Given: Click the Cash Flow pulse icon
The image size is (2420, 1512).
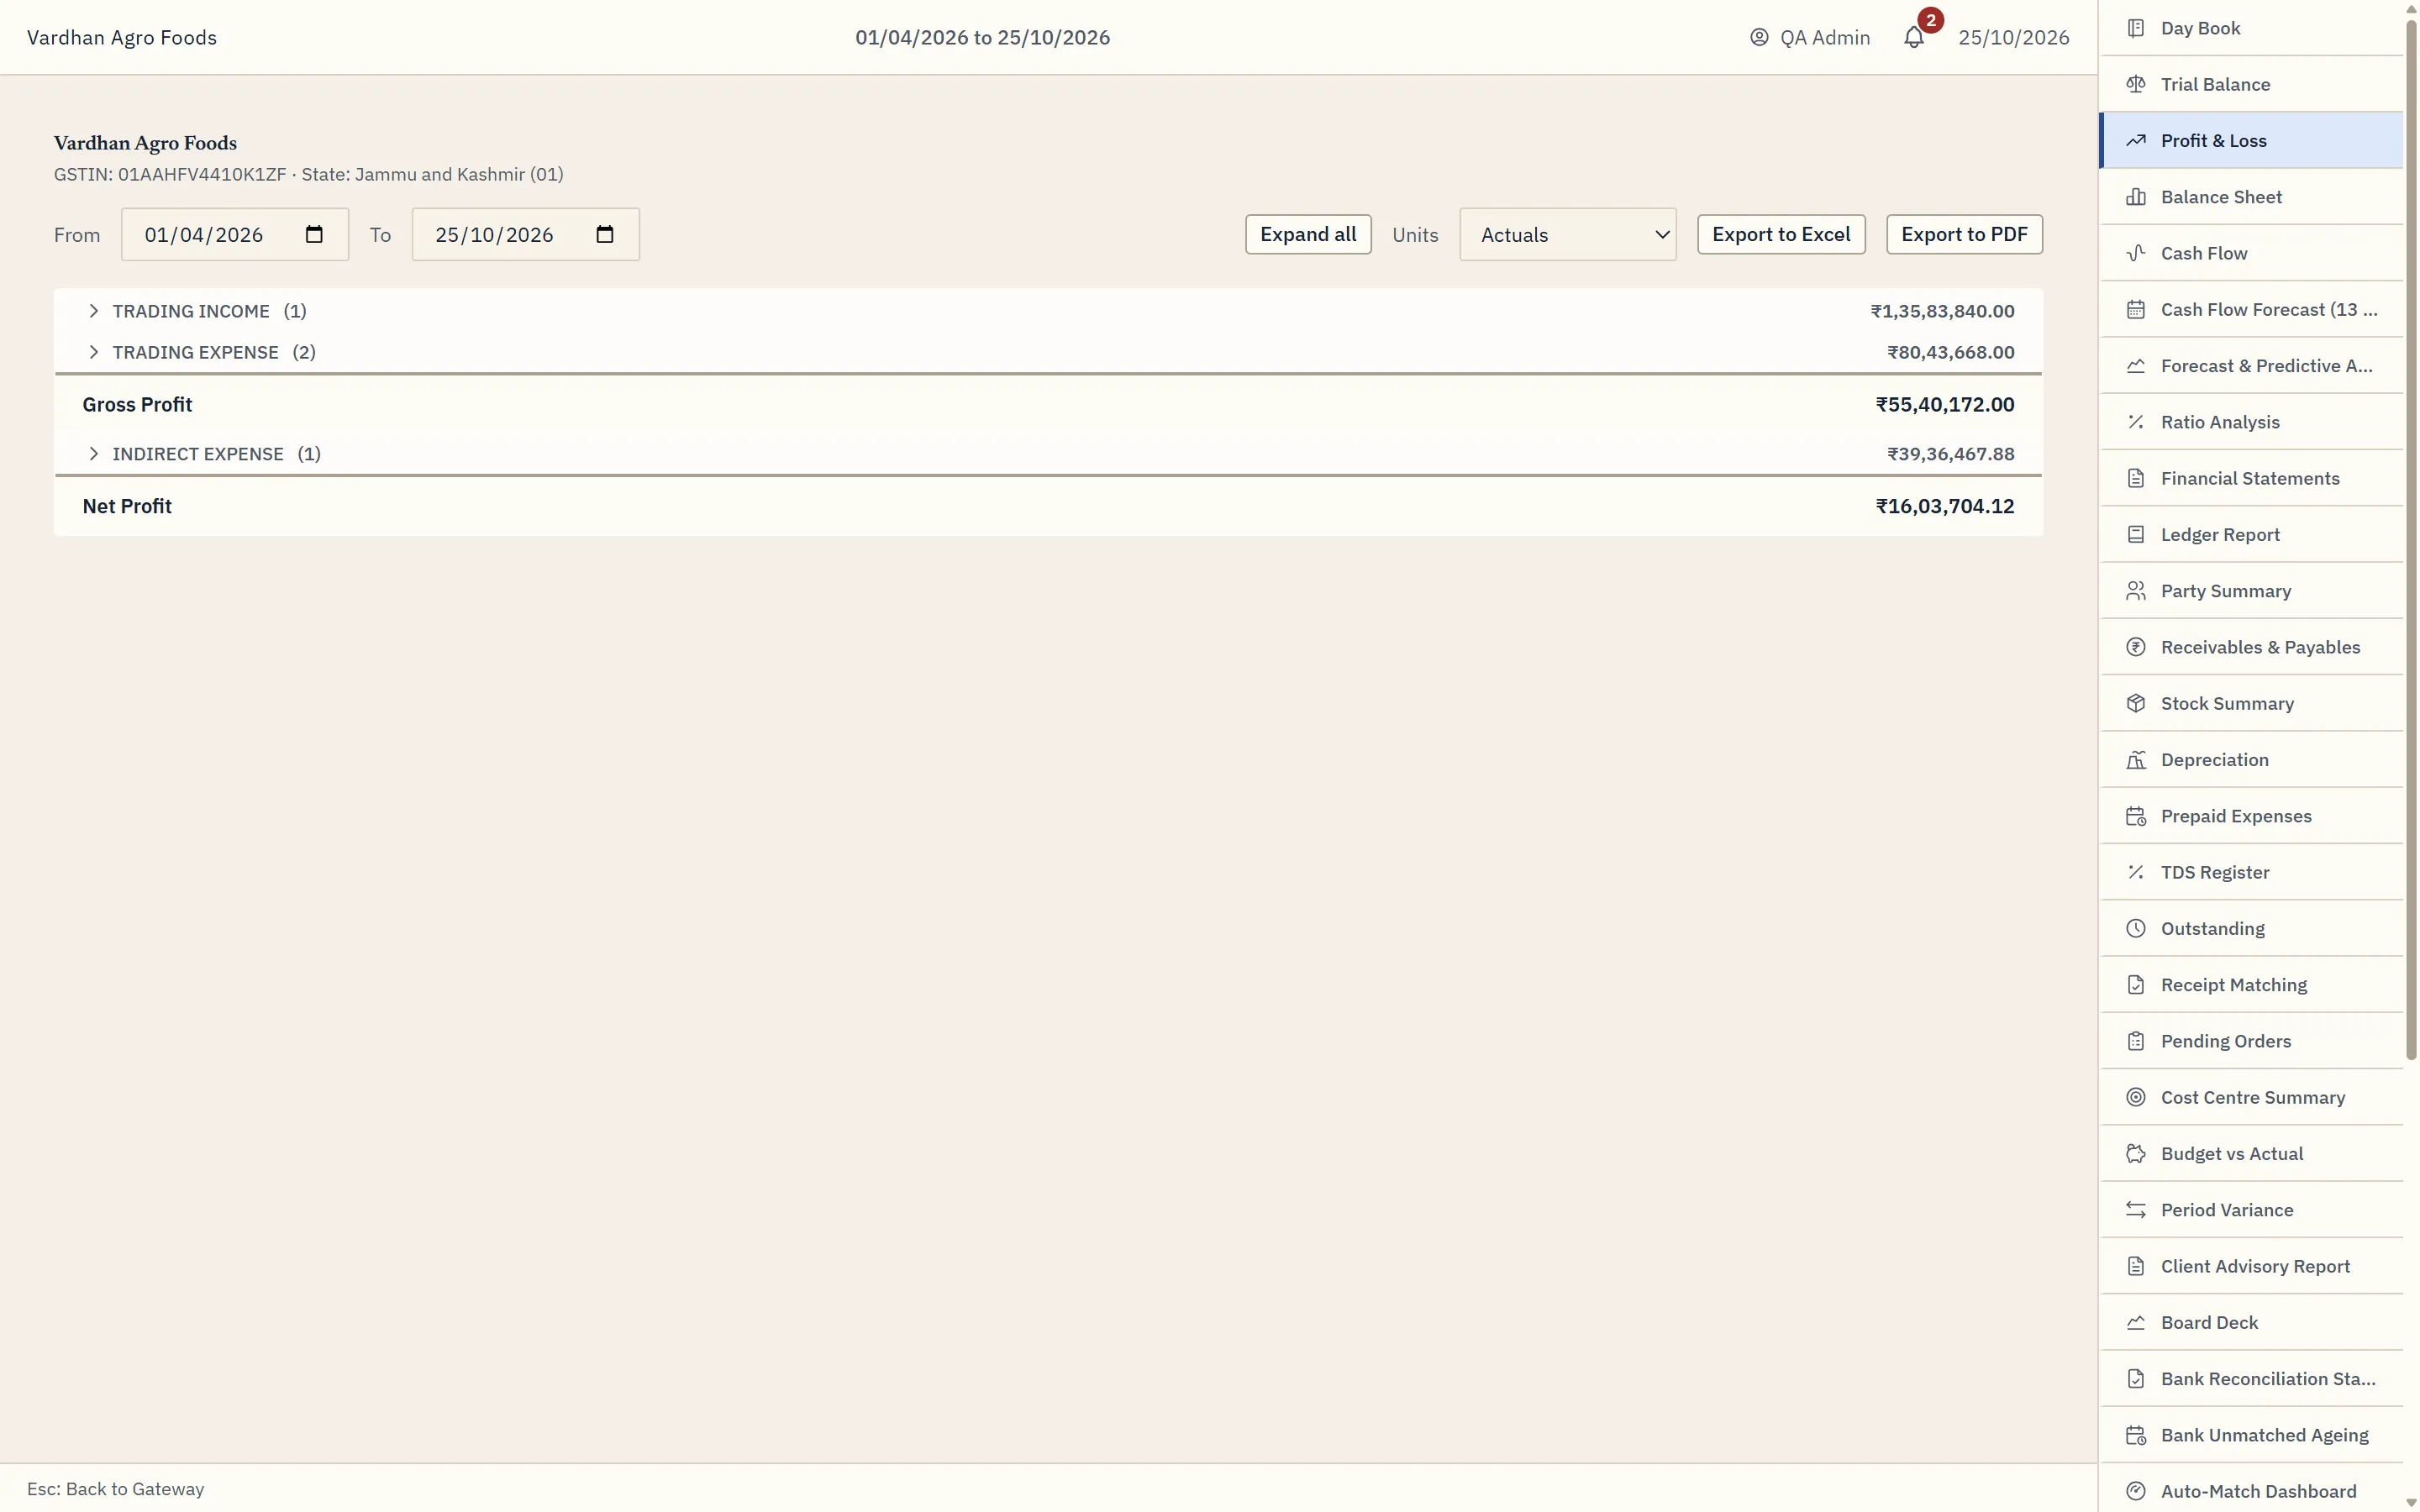Looking at the screenshot, I should [2136, 253].
